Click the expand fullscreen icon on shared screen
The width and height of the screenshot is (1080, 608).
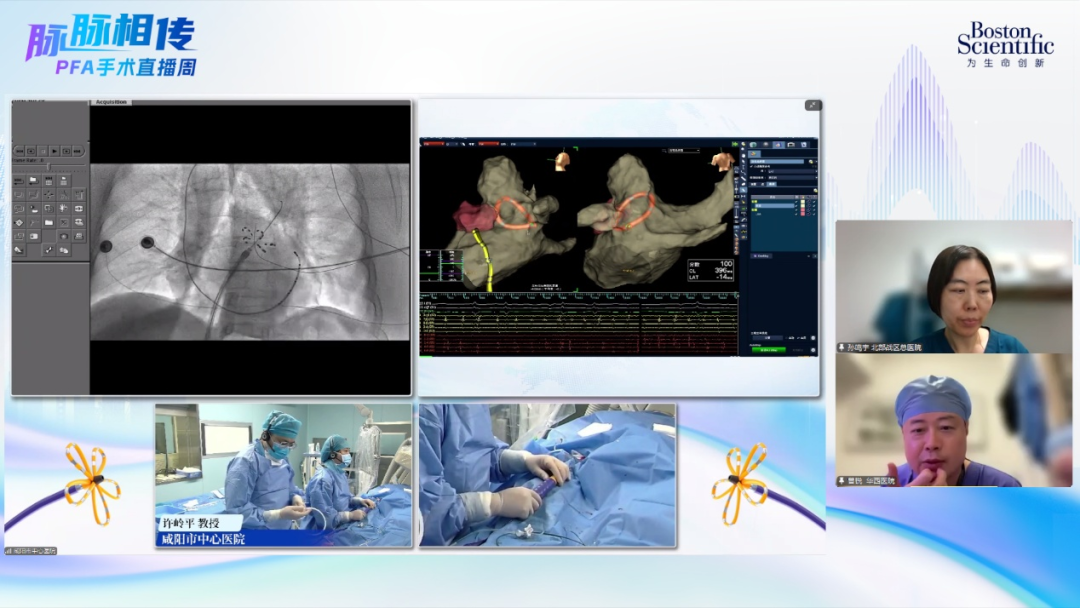point(812,105)
